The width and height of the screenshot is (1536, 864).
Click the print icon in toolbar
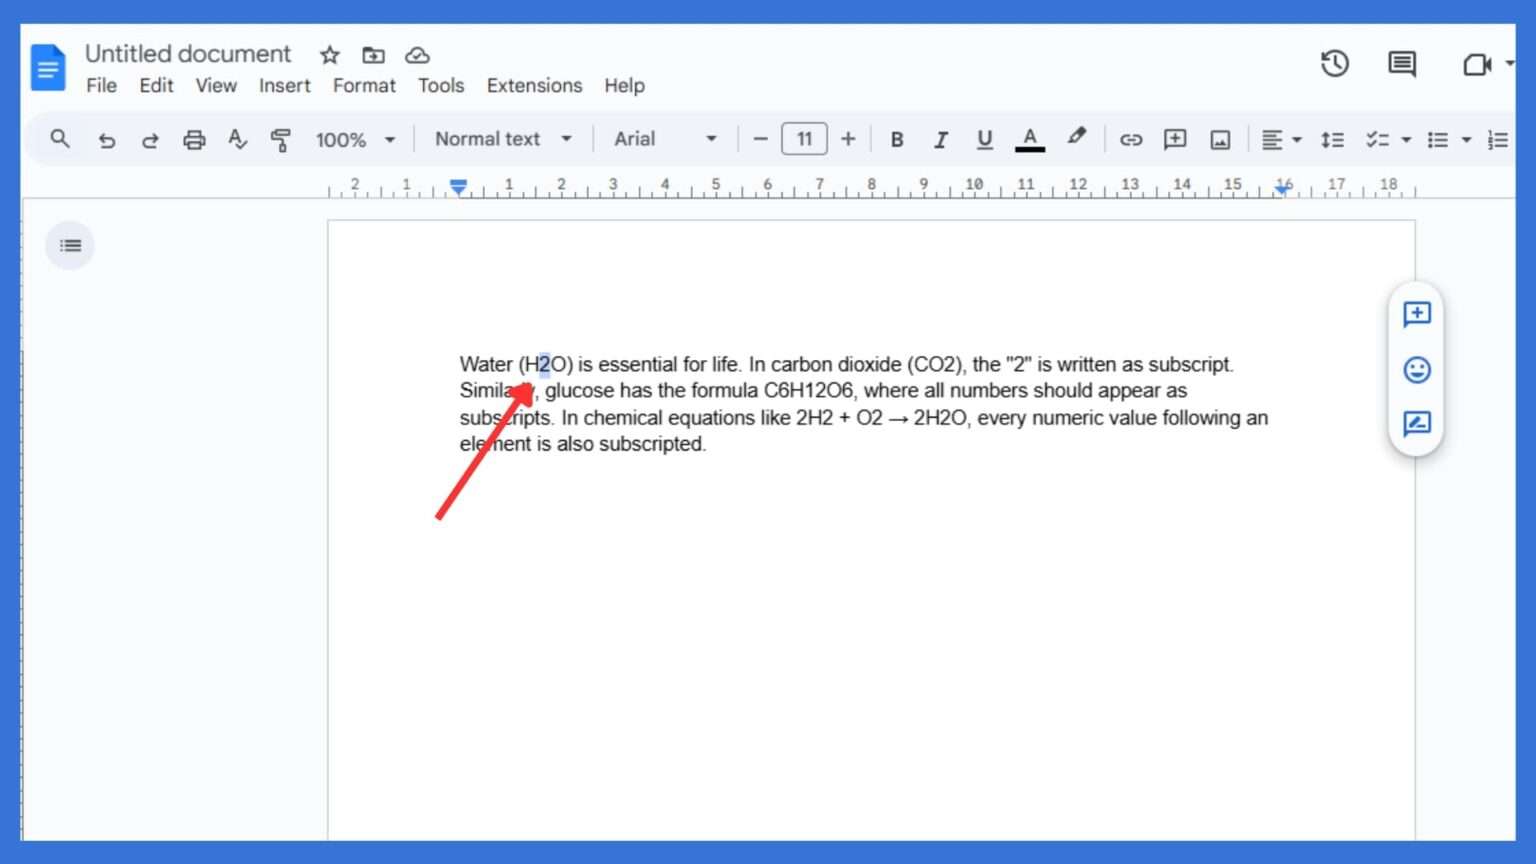(194, 140)
